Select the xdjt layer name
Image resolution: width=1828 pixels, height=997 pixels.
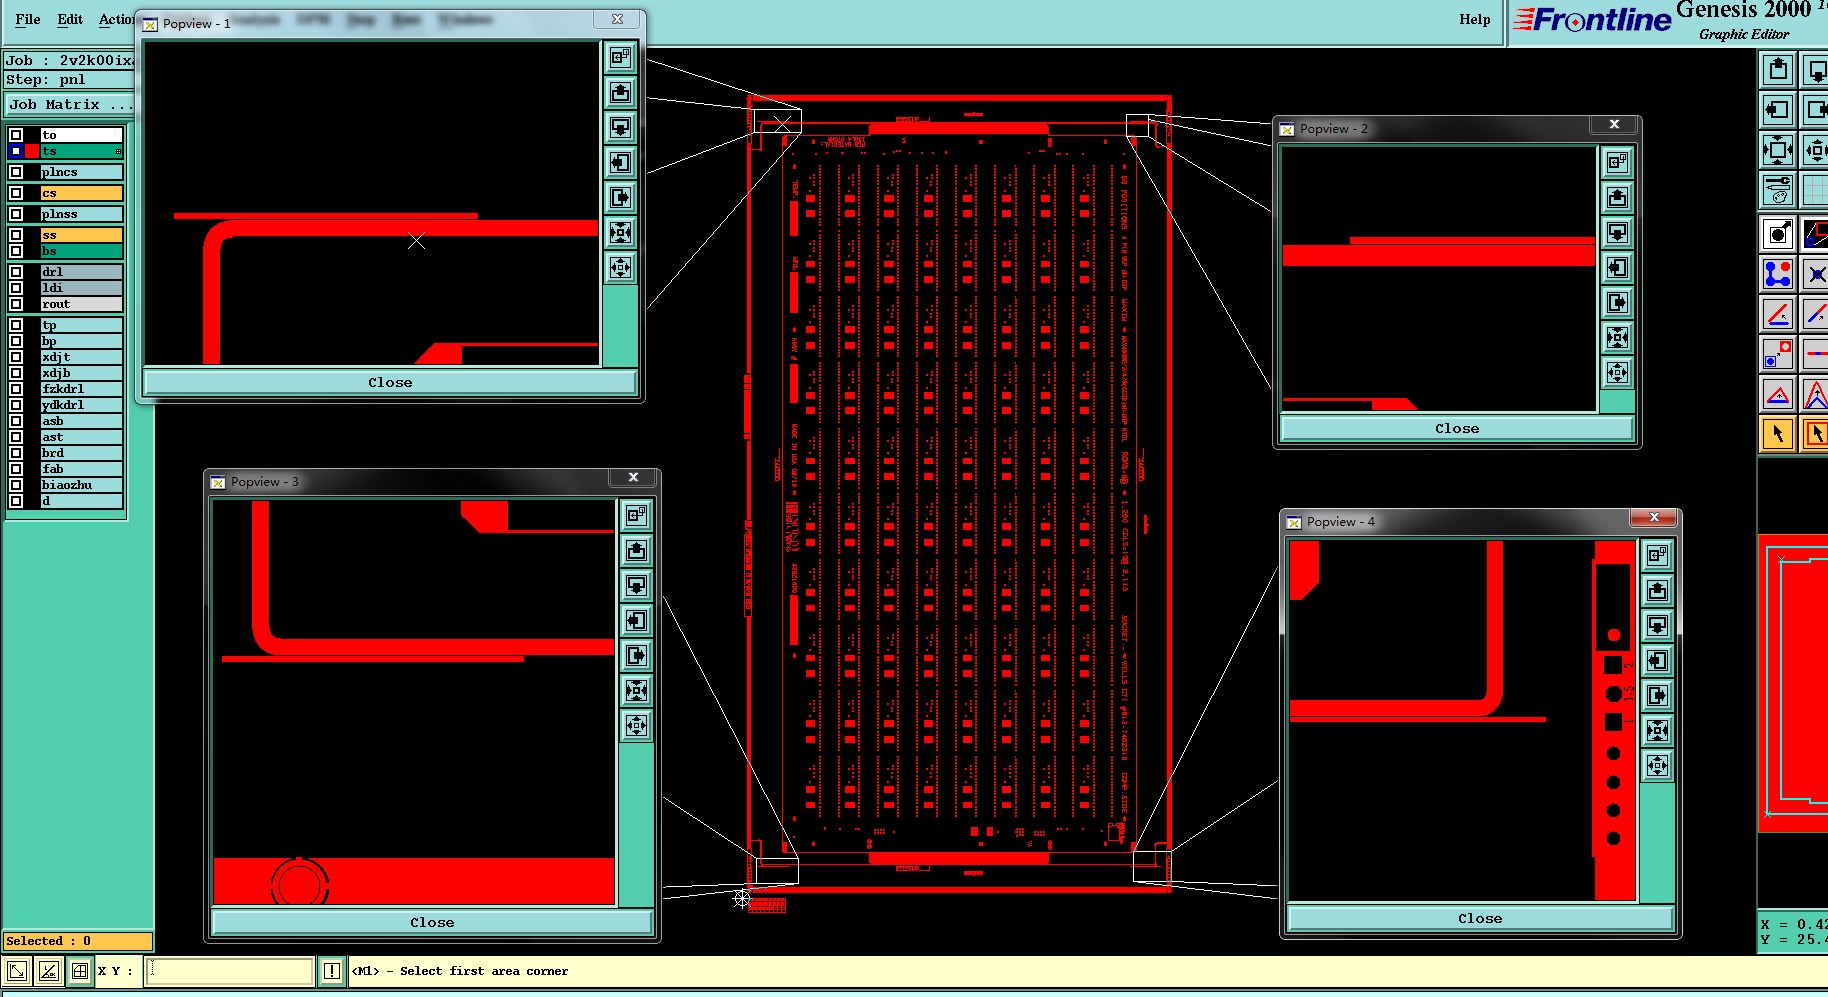click(82, 357)
